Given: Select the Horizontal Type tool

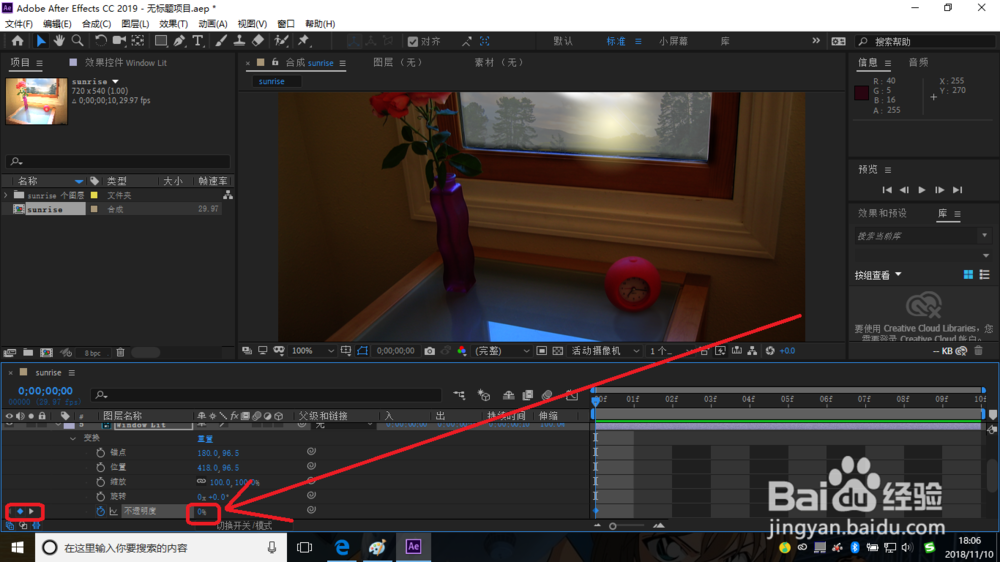Looking at the screenshot, I should click(198, 41).
